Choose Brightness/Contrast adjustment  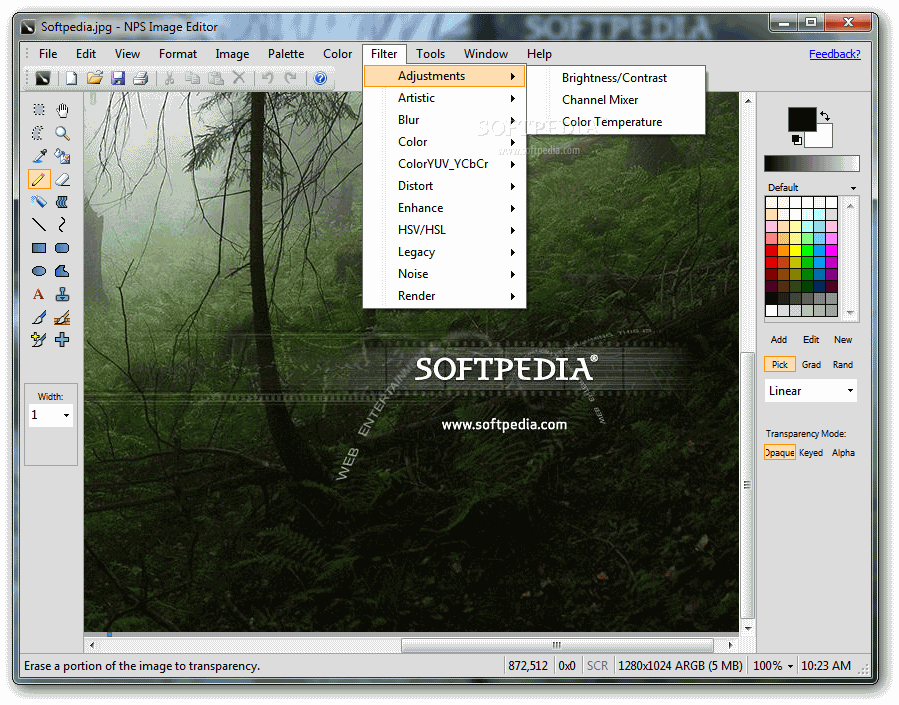coord(616,78)
